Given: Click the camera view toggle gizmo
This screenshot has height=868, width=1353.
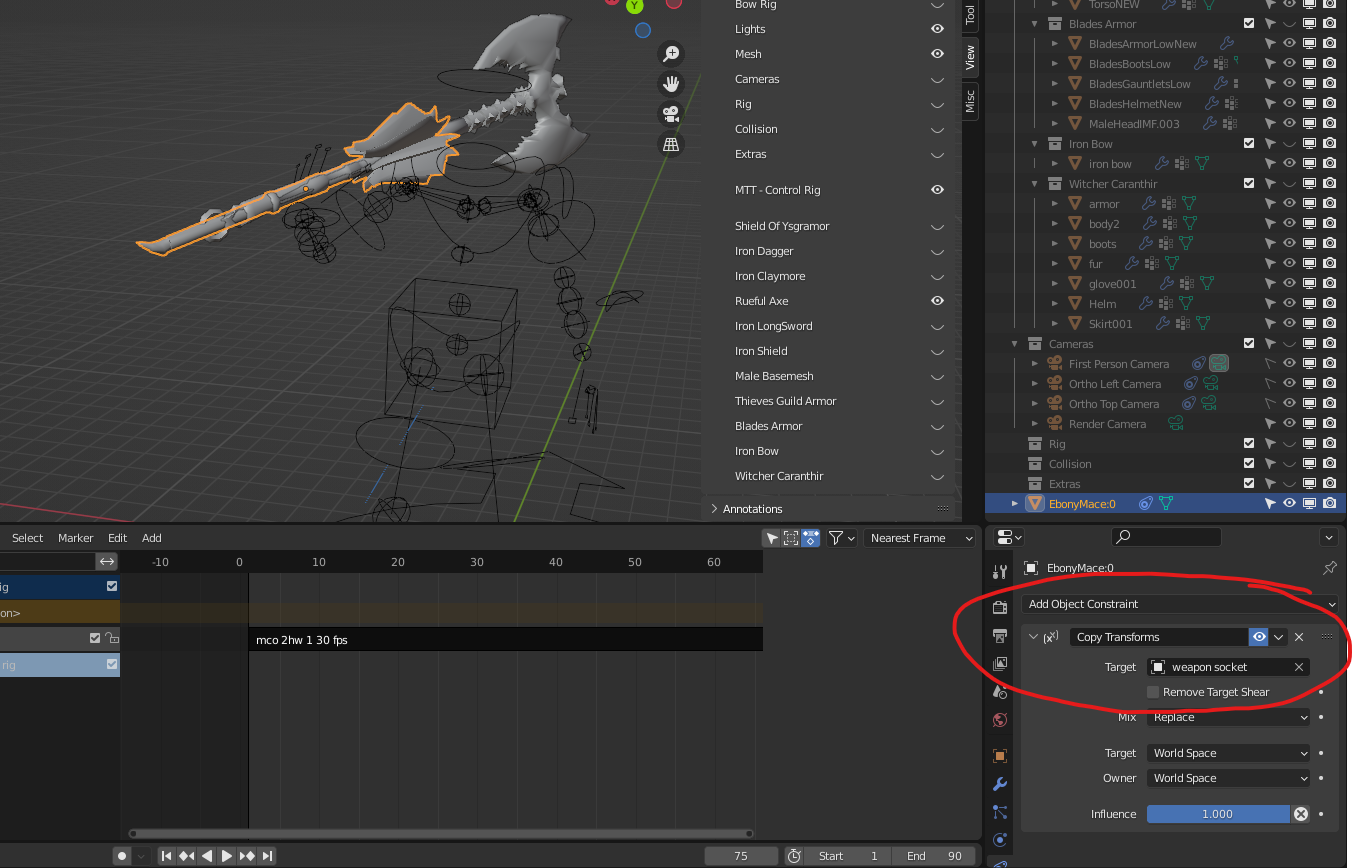Looking at the screenshot, I should pos(669,113).
